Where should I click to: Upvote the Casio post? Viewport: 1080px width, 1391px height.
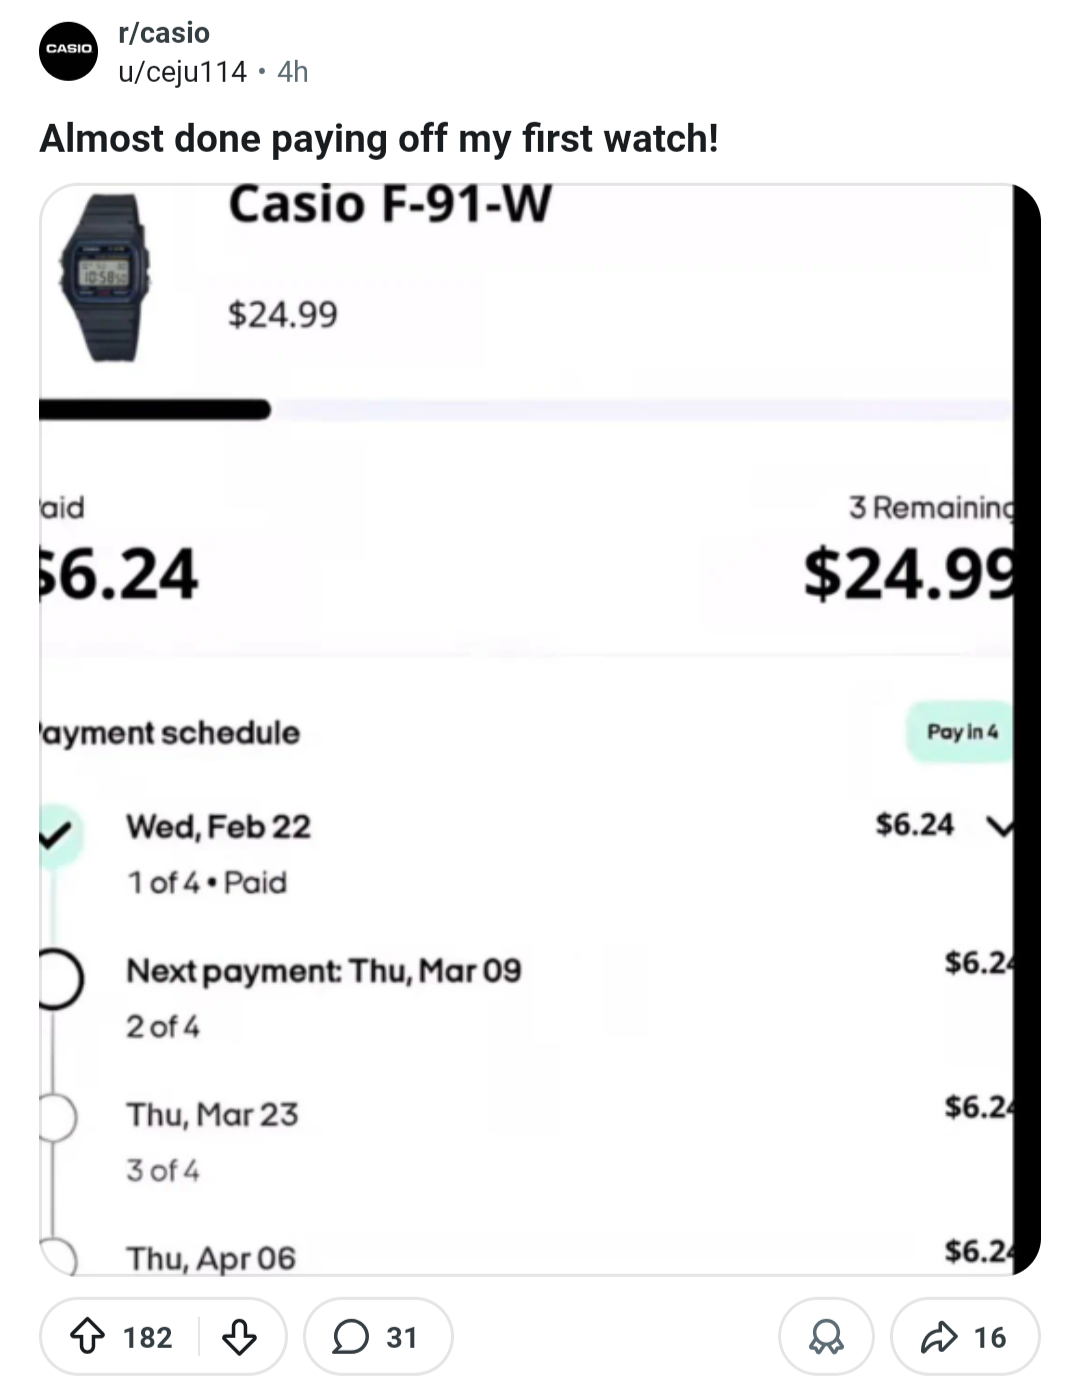click(88, 1336)
